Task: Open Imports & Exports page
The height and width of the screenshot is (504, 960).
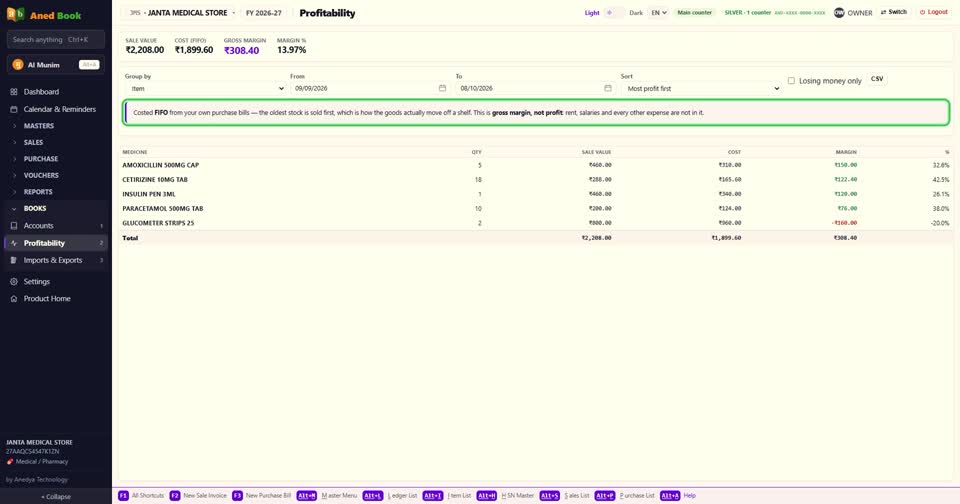Action: [55, 260]
